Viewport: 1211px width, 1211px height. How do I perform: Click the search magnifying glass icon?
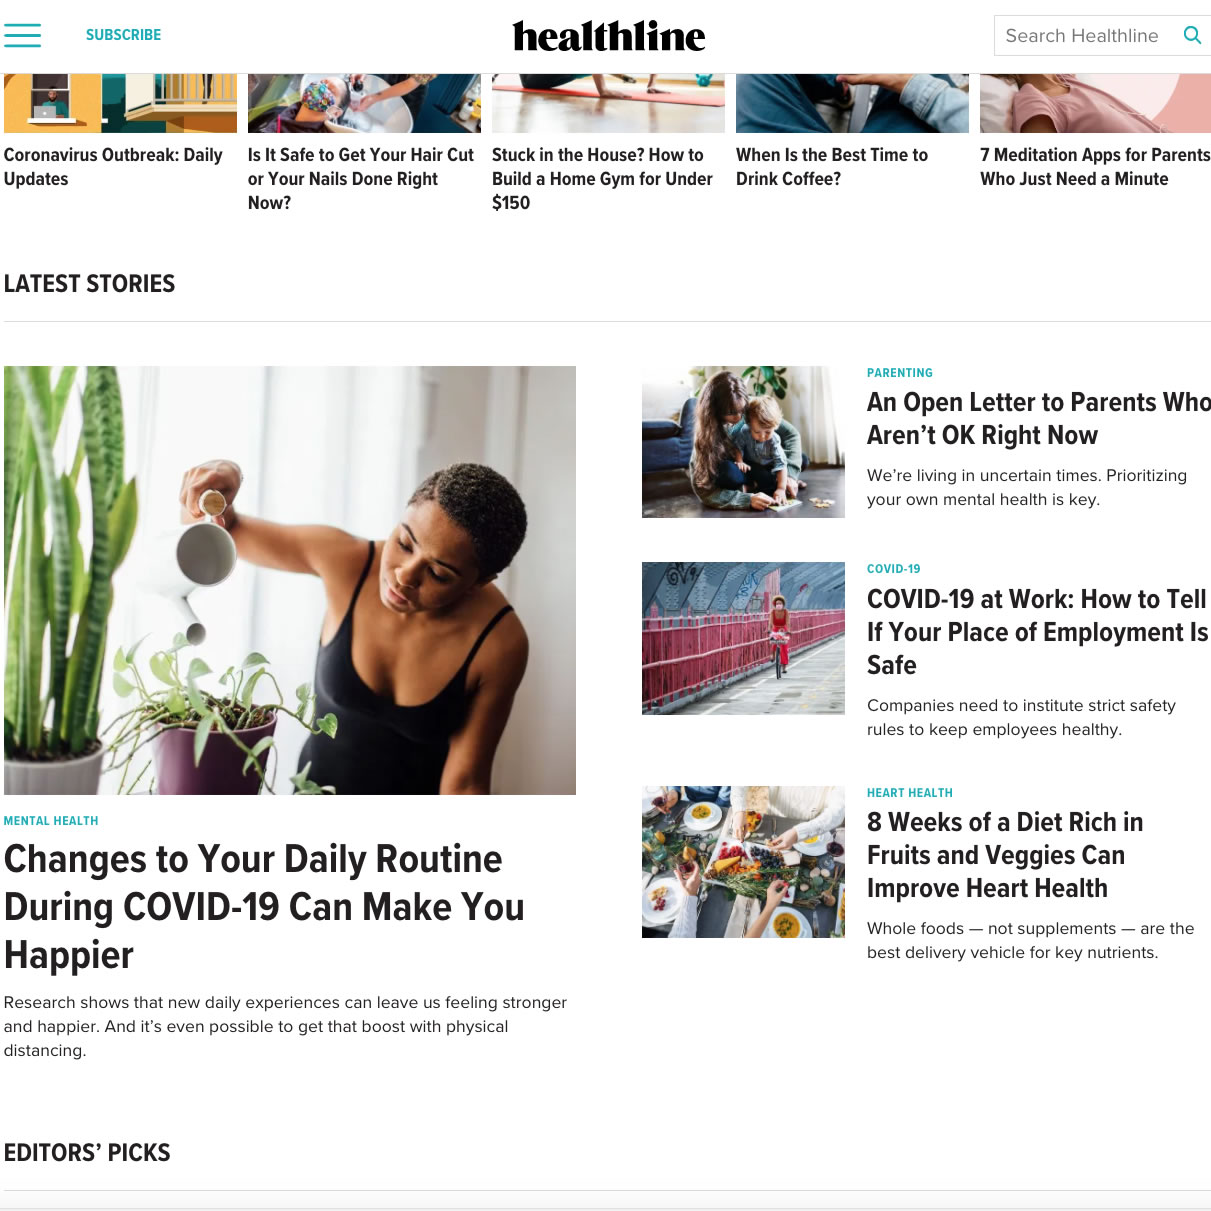point(1192,35)
